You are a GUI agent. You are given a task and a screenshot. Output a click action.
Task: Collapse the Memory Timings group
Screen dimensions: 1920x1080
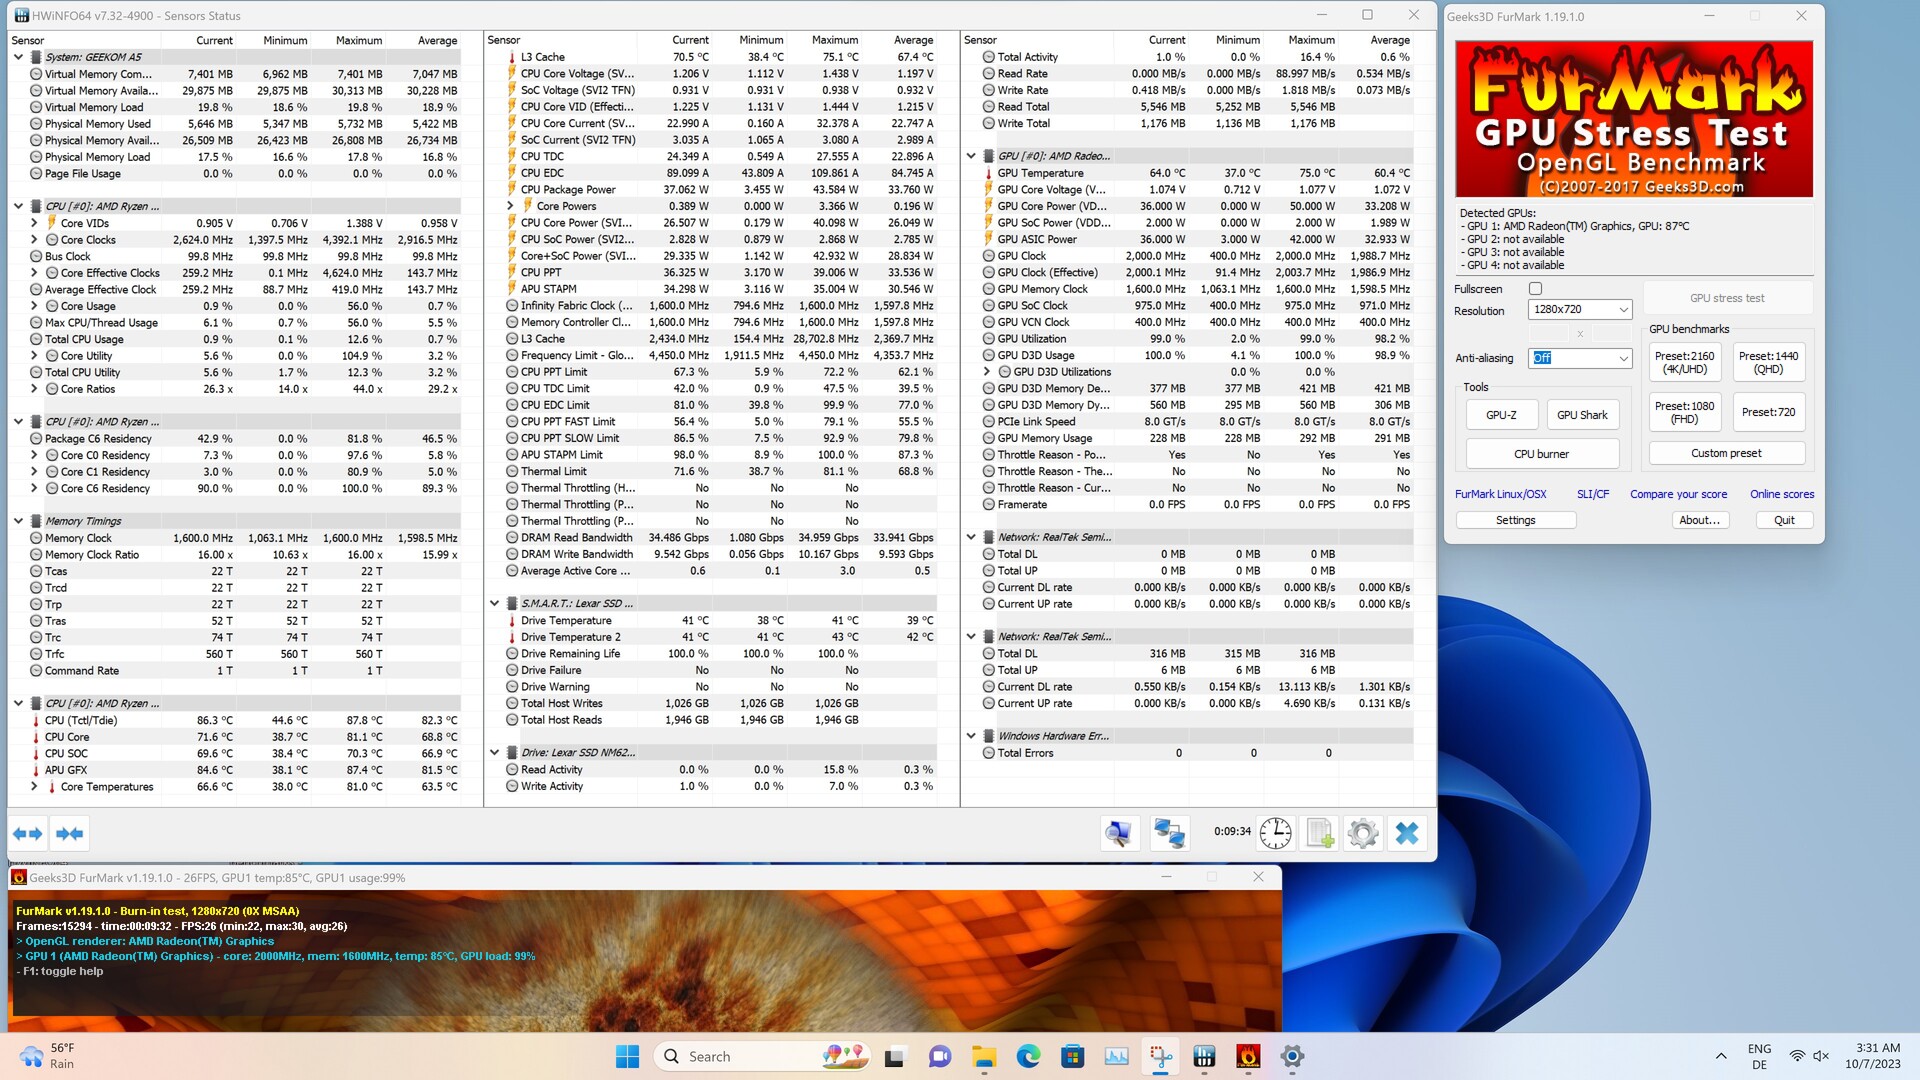18,521
